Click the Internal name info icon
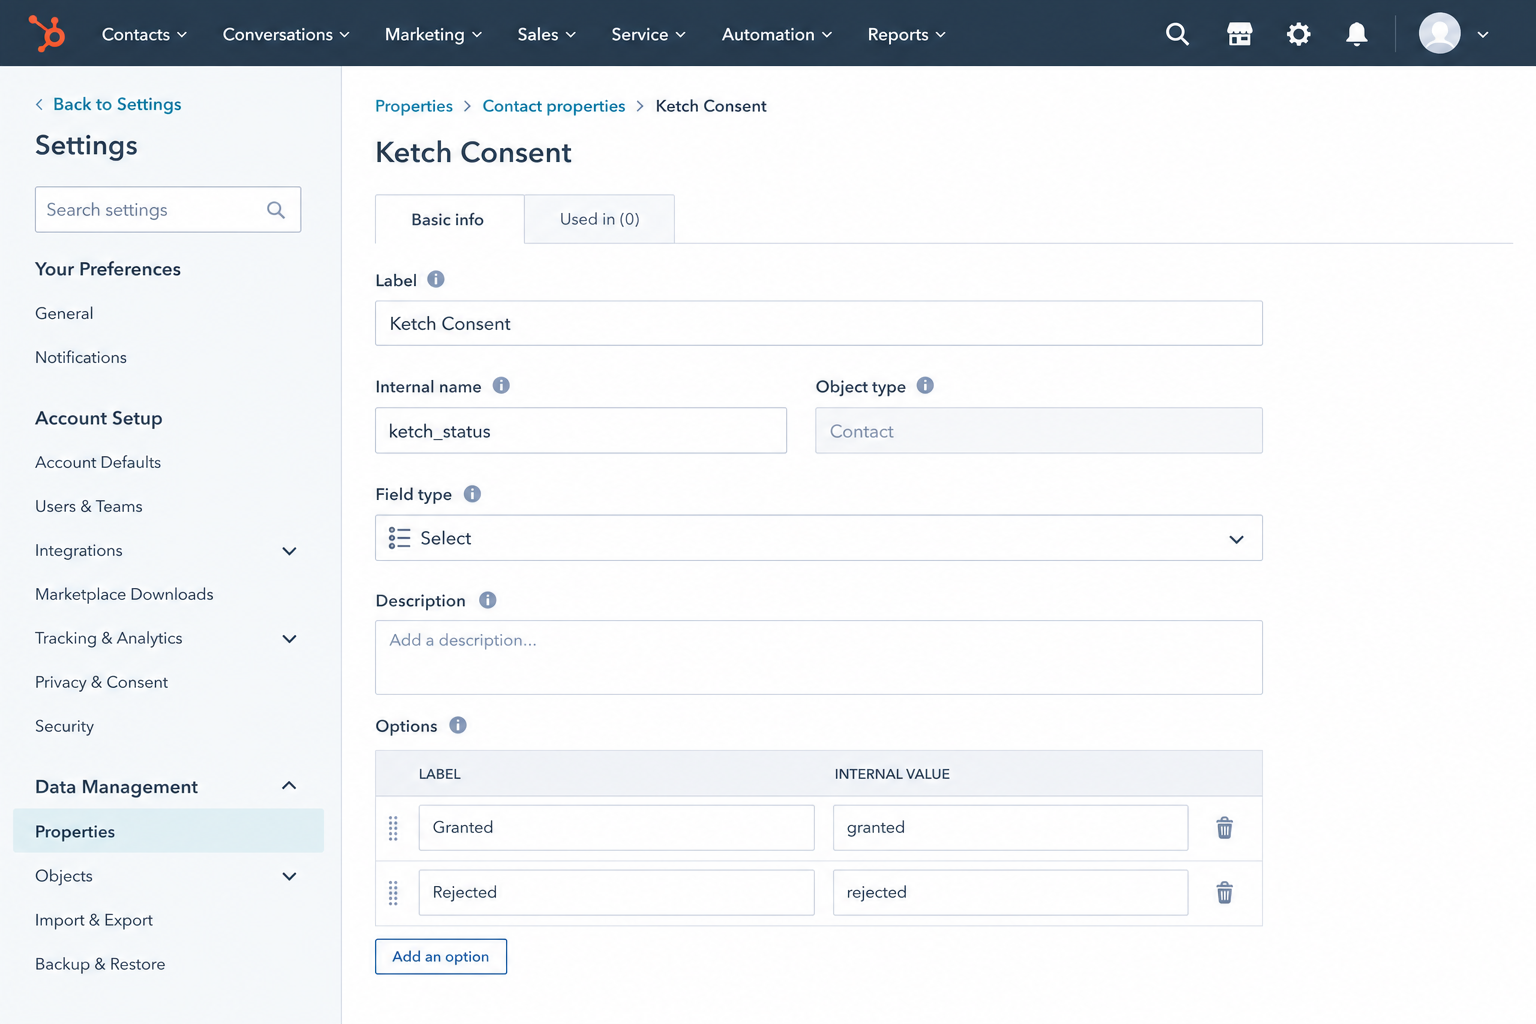 [501, 386]
